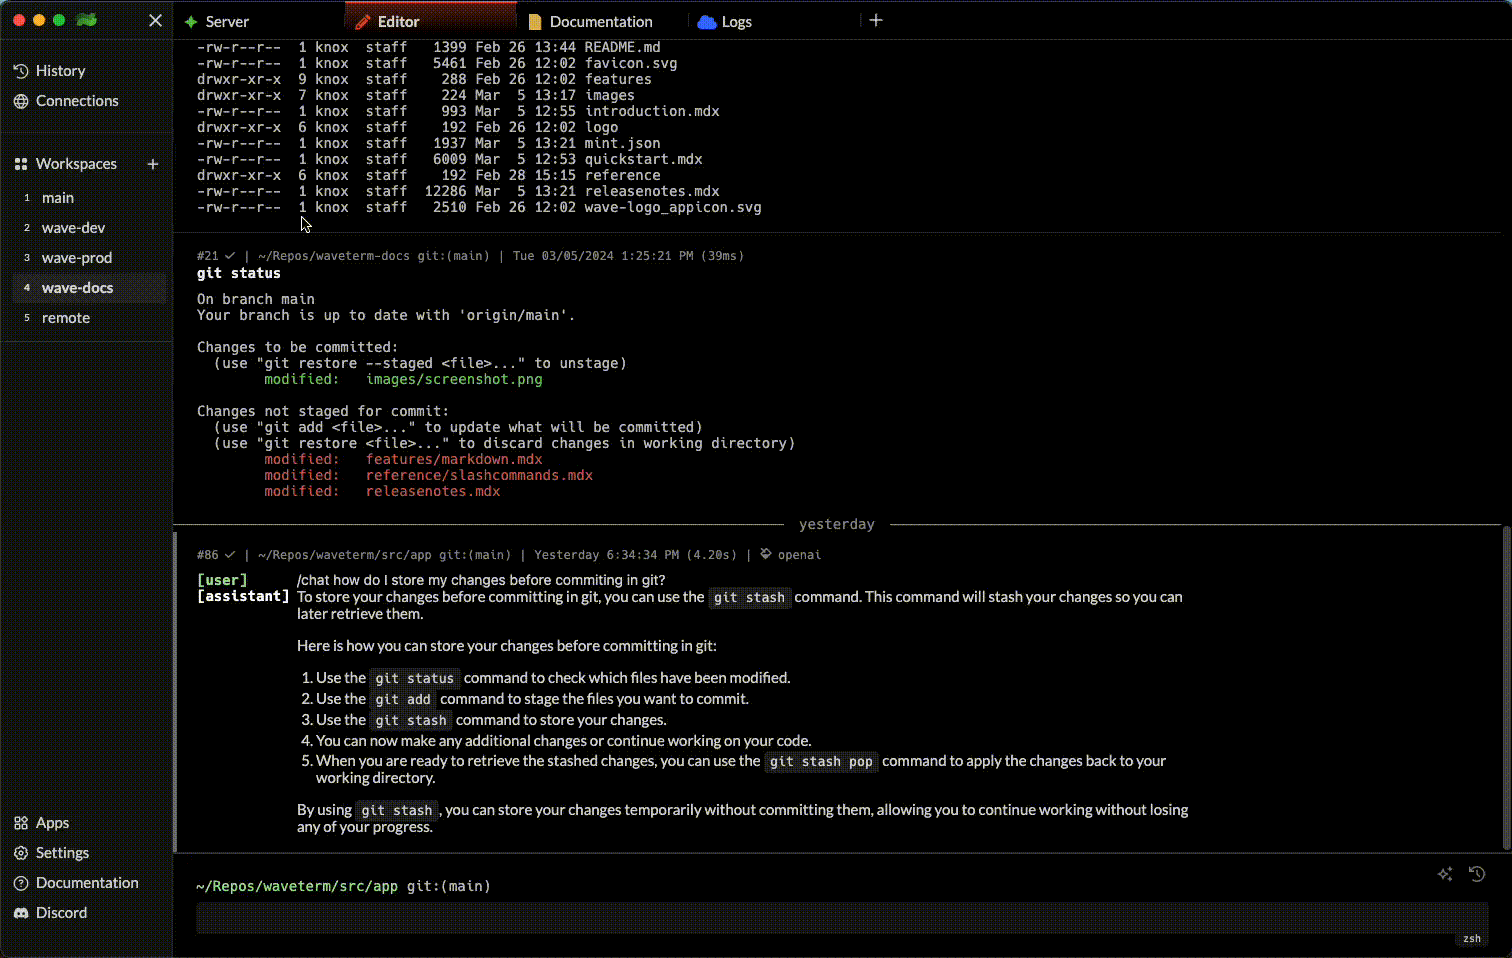Open the Discord link in sidebar
The image size is (1512, 958).
coord(50,913)
